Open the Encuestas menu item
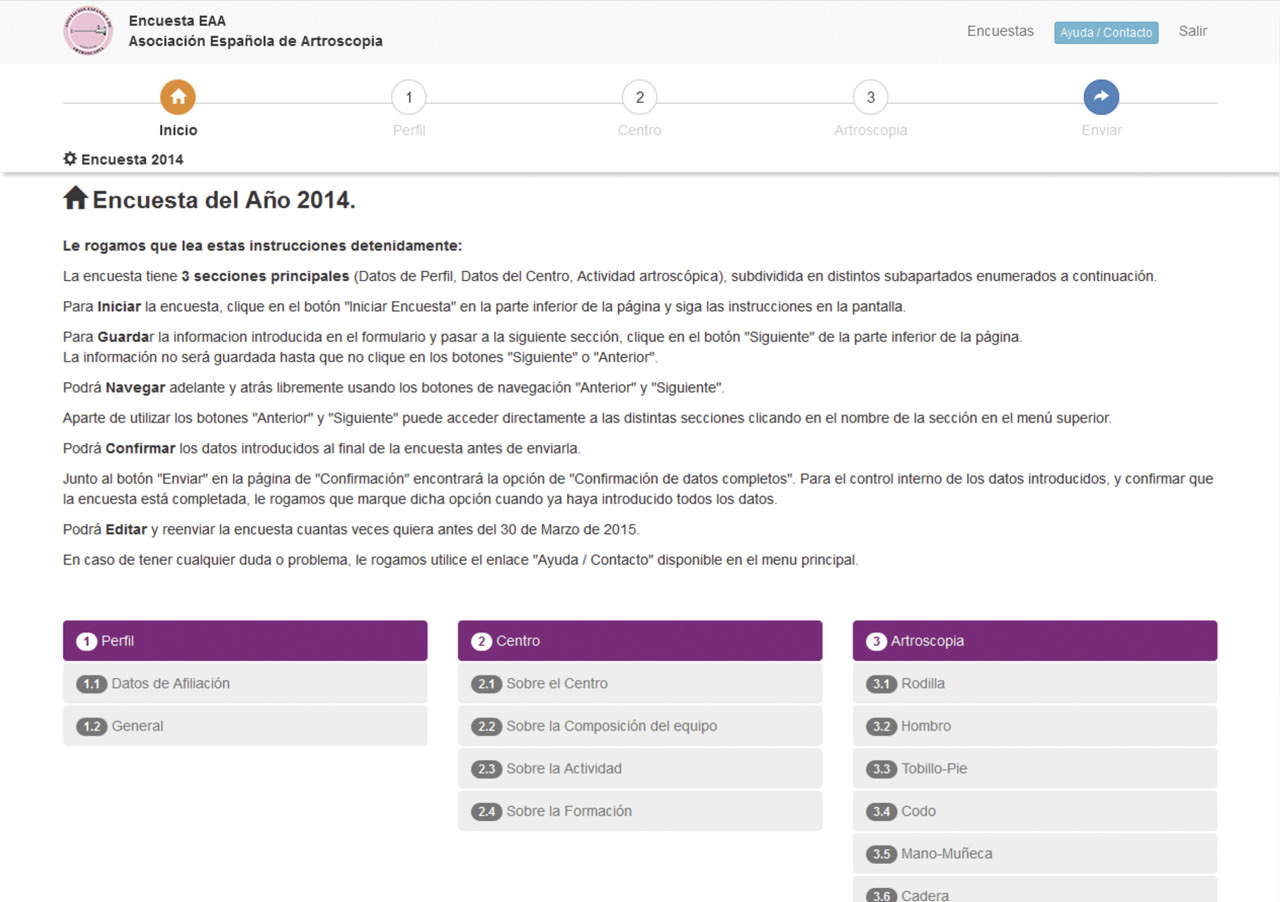Image resolution: width=1280 pixels, height=902 pixels. point(1000,31)
